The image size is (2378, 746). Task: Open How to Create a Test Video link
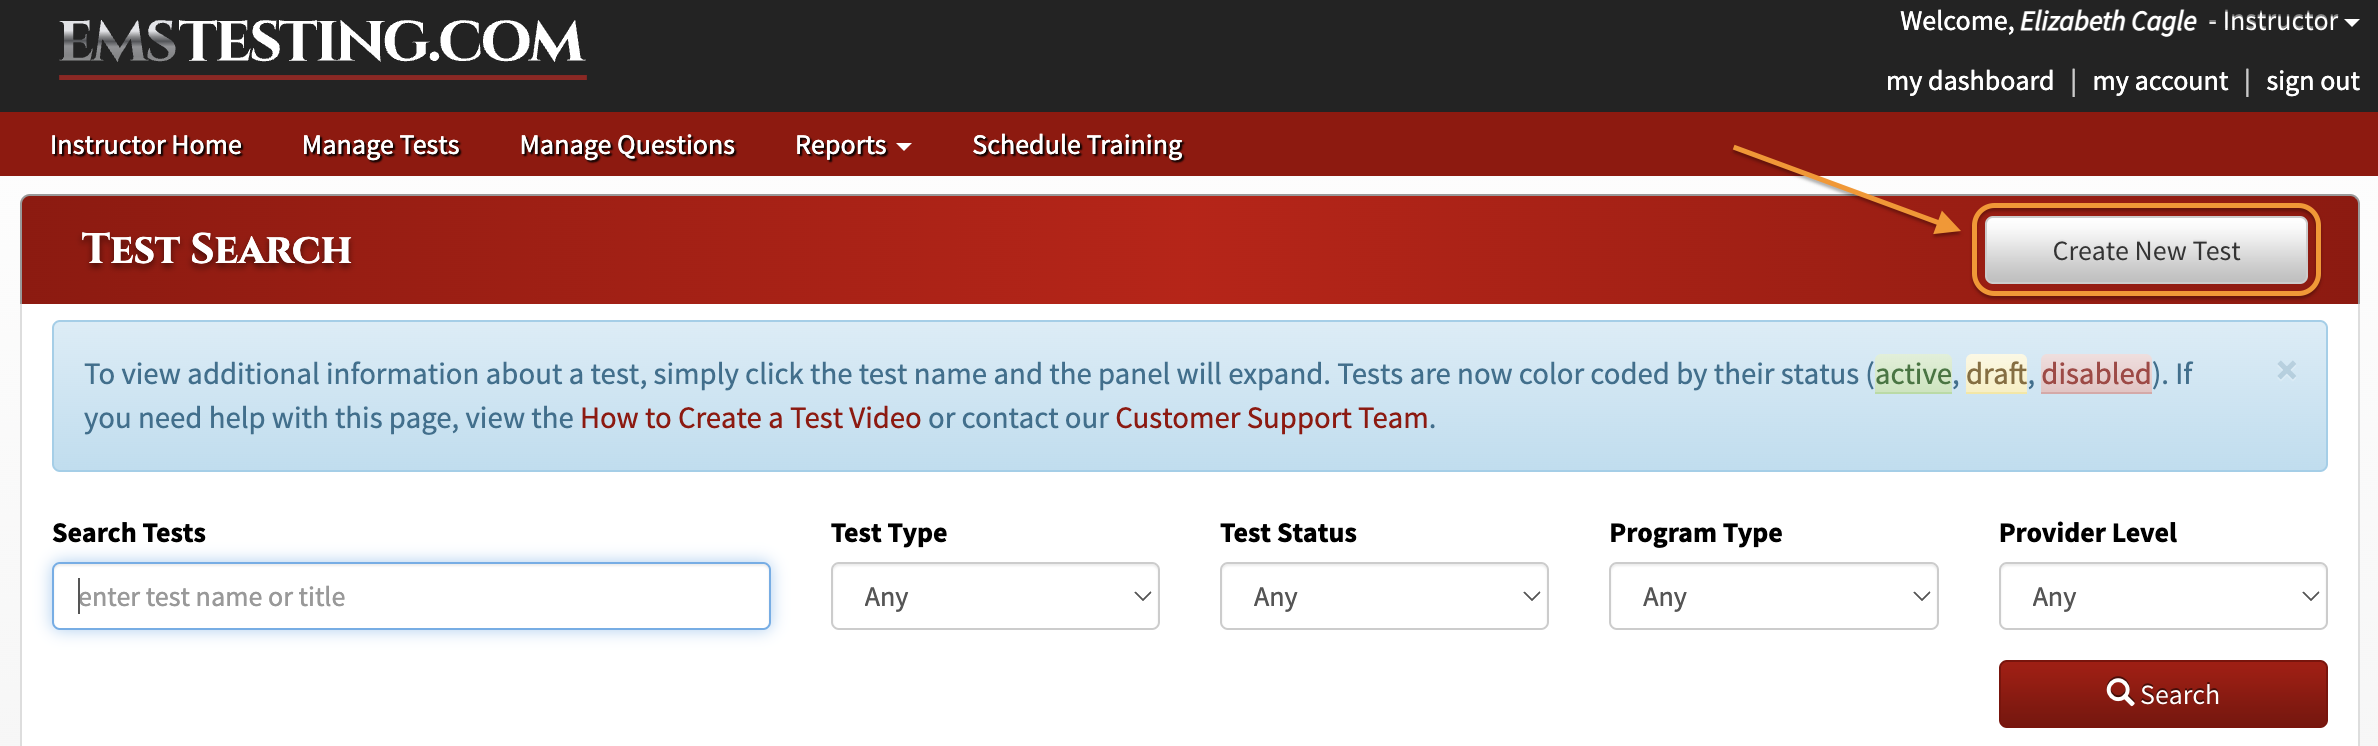(750, 418)
